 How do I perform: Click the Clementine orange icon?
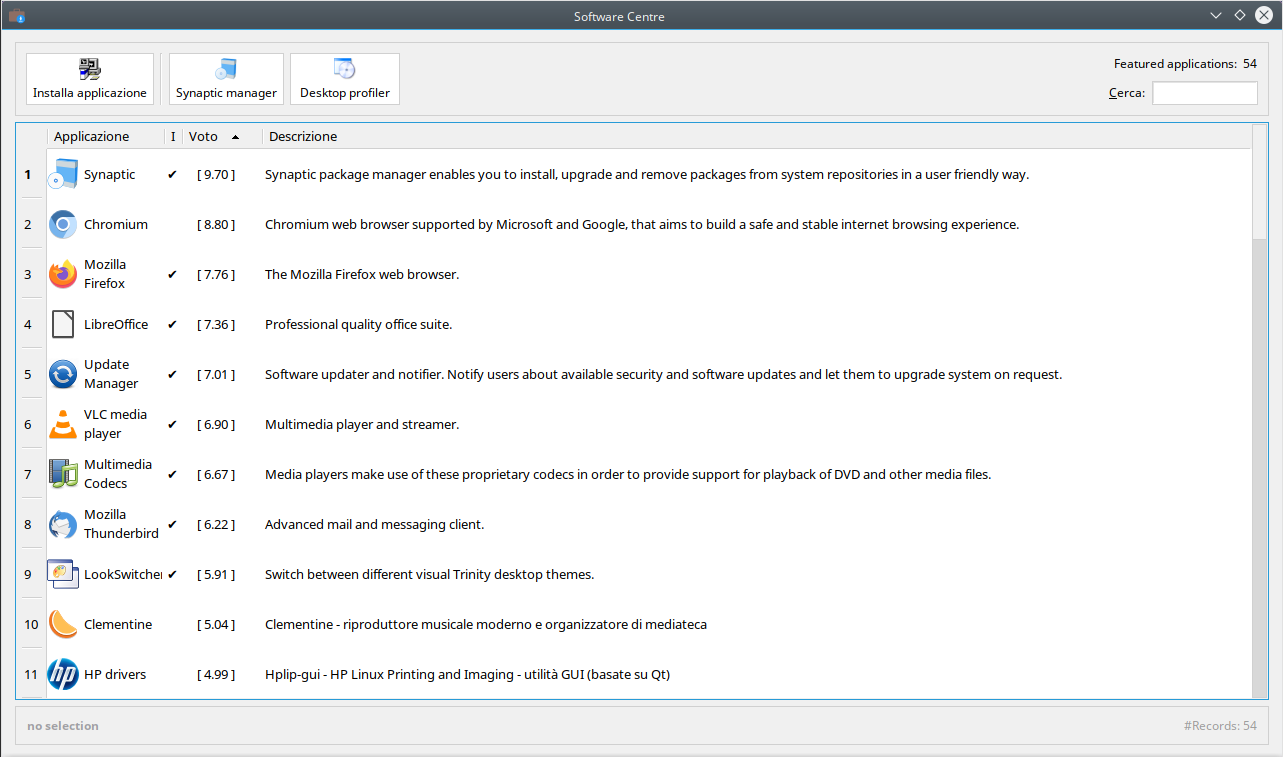63,624
